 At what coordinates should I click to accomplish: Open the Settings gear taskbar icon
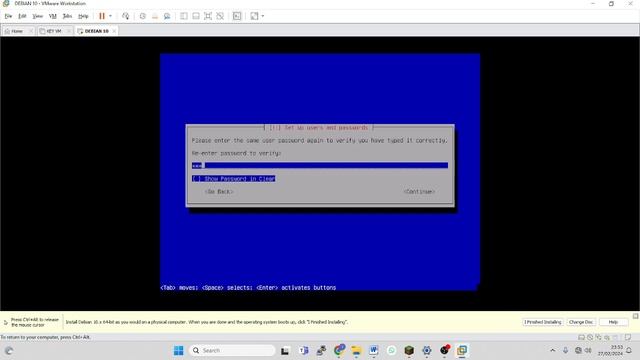pos(427,351)
